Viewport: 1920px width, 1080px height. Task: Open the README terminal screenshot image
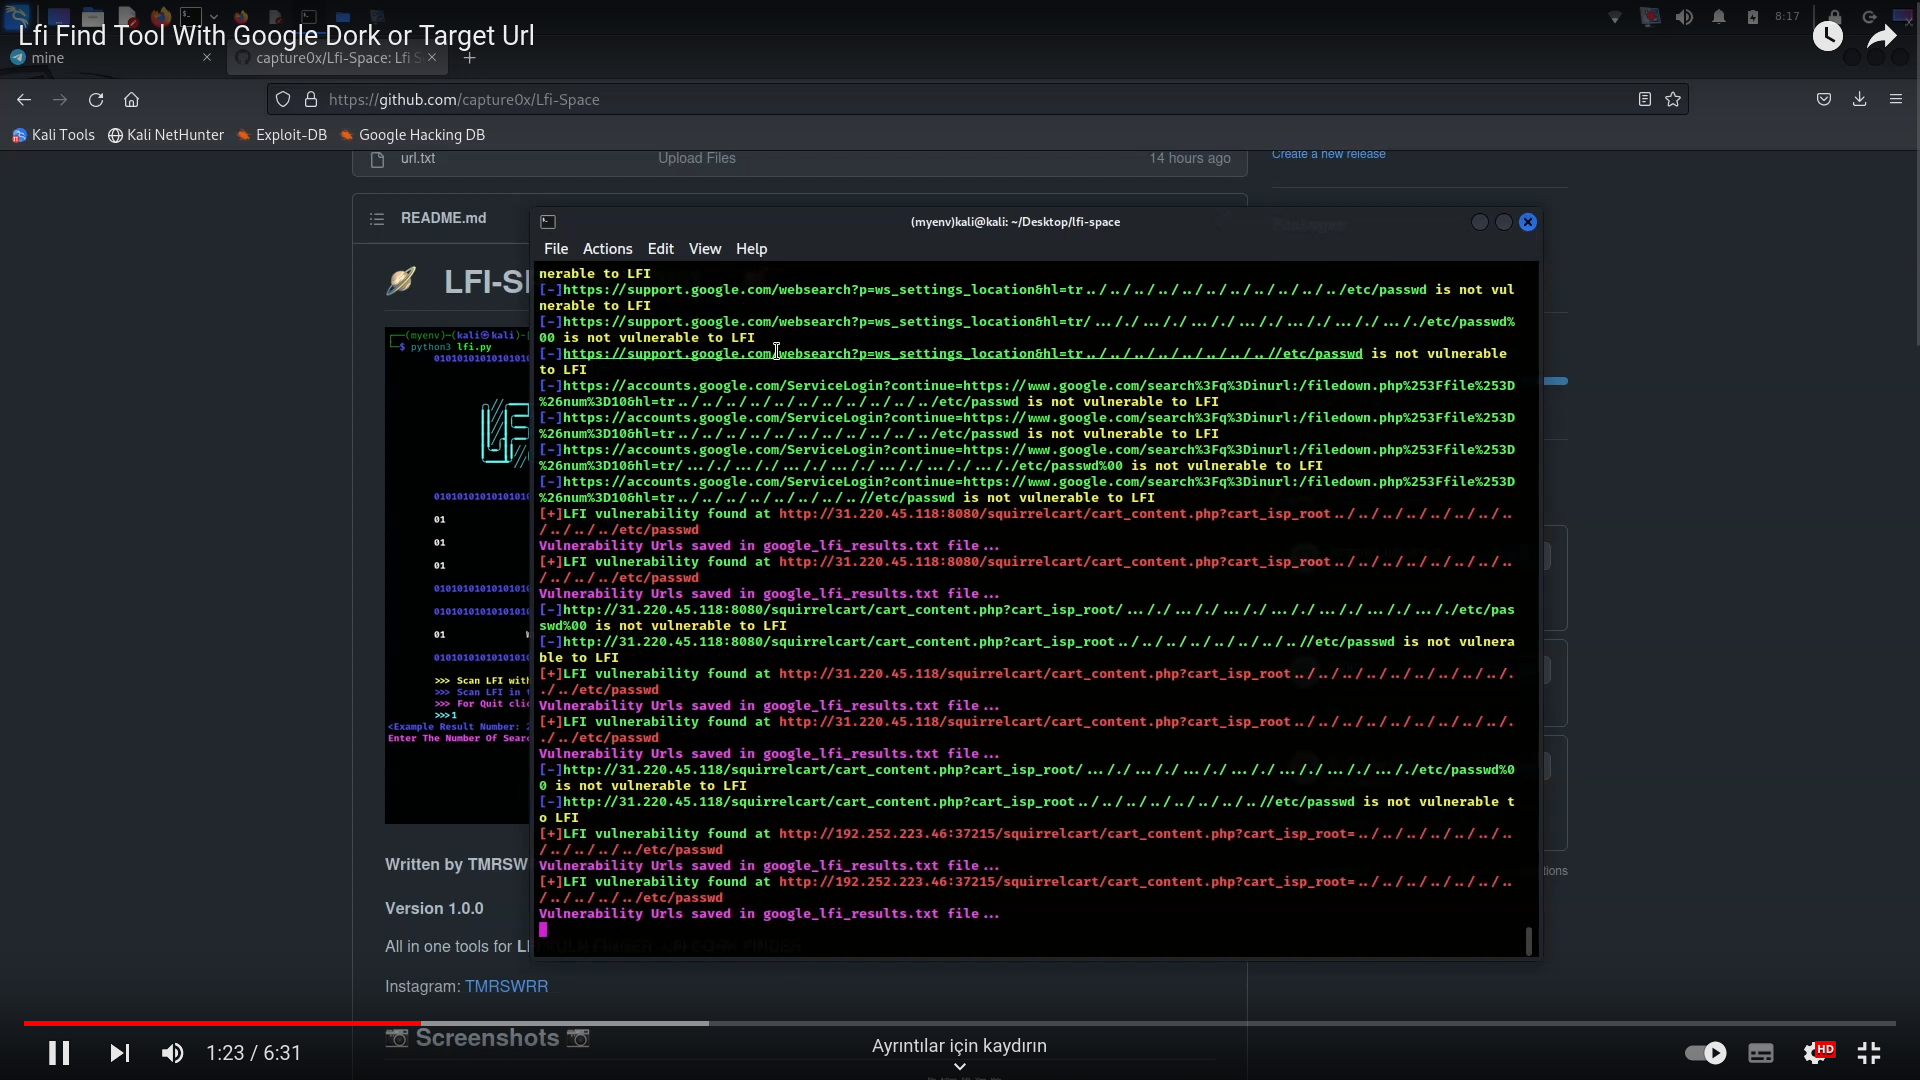pos(458,576)
